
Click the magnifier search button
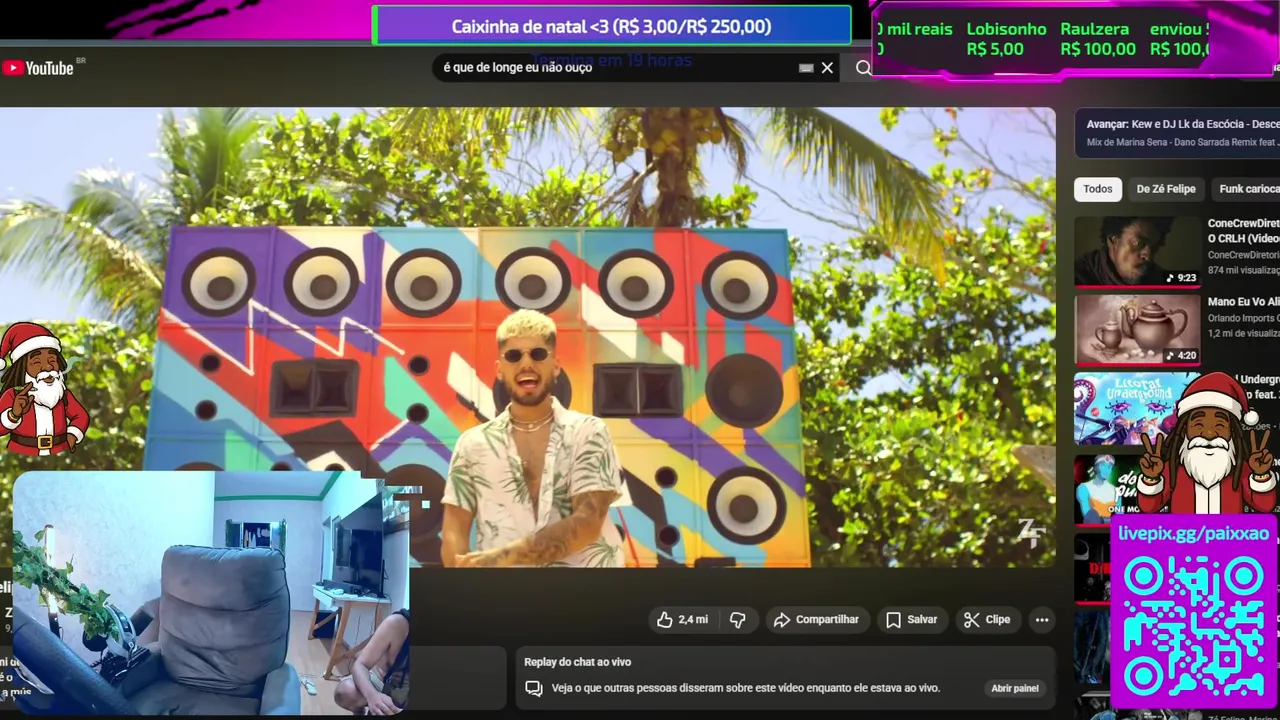862,68
